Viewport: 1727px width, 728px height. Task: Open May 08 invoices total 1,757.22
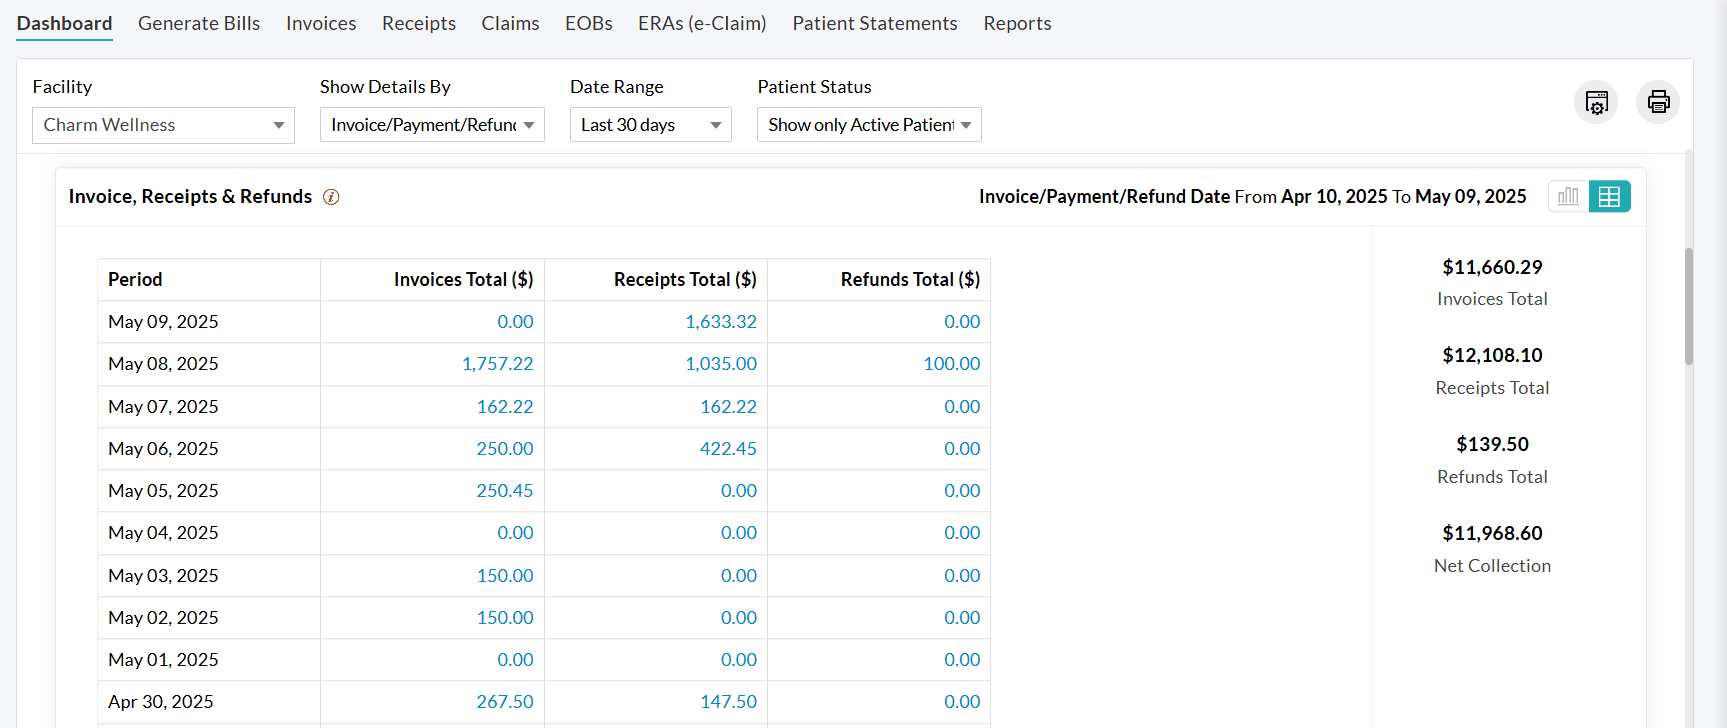pyautogui.click(x=497, y=364)
